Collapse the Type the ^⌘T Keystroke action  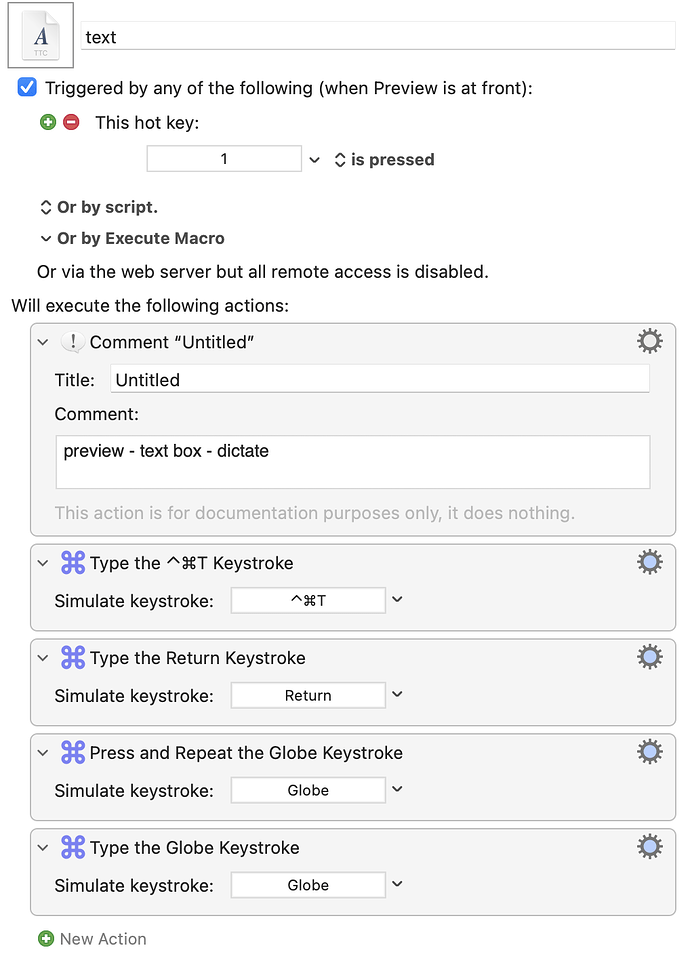43,563
